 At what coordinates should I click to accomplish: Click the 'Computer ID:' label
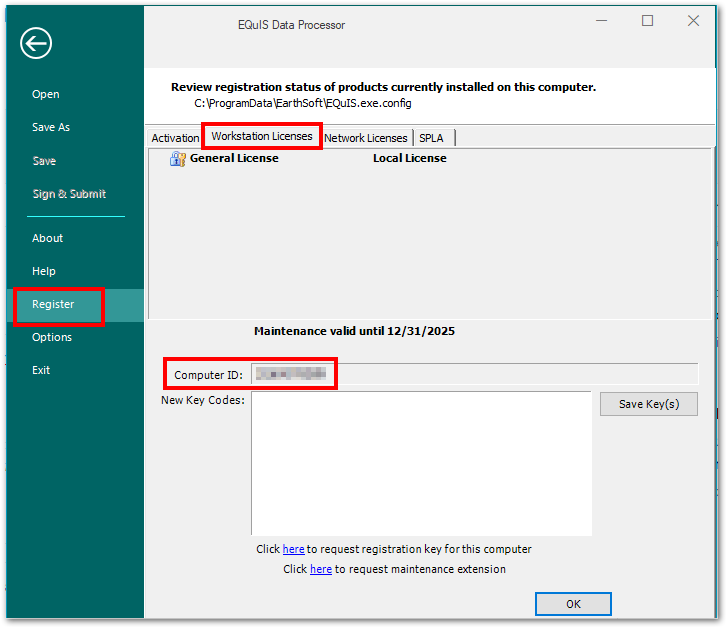coord(209,375)
